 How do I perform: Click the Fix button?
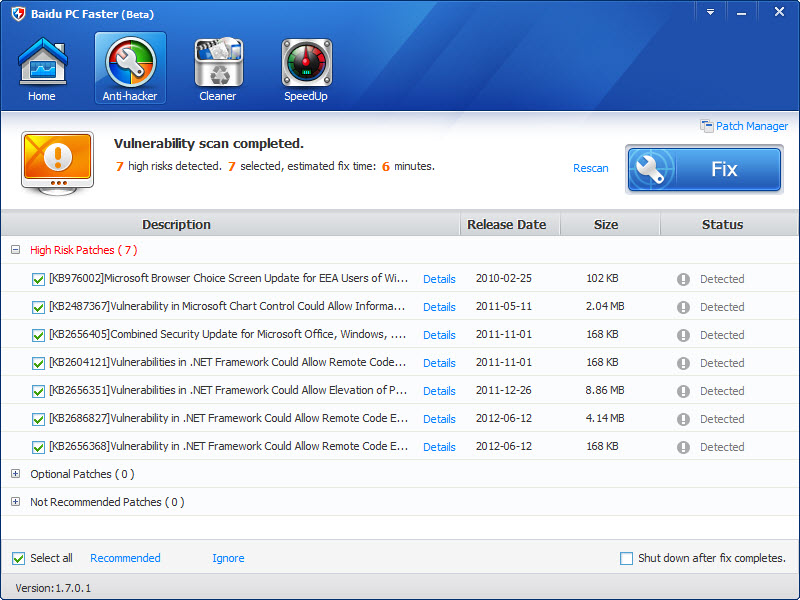pos(705,169)
